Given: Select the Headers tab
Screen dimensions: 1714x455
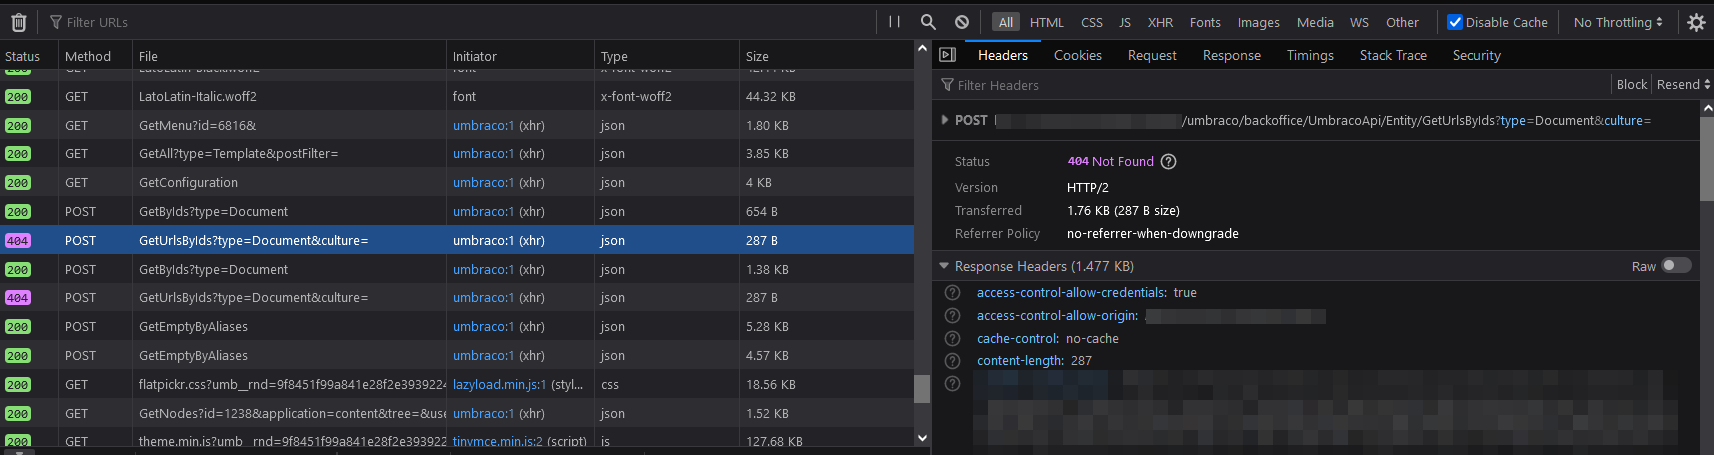Looking at the screenshot, I should coord(1003,55).
